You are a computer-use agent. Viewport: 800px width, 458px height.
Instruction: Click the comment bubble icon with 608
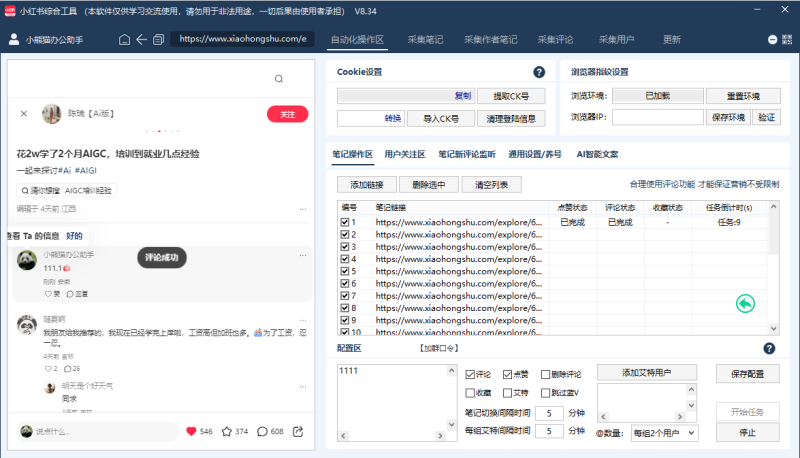(x=262, y=431)
